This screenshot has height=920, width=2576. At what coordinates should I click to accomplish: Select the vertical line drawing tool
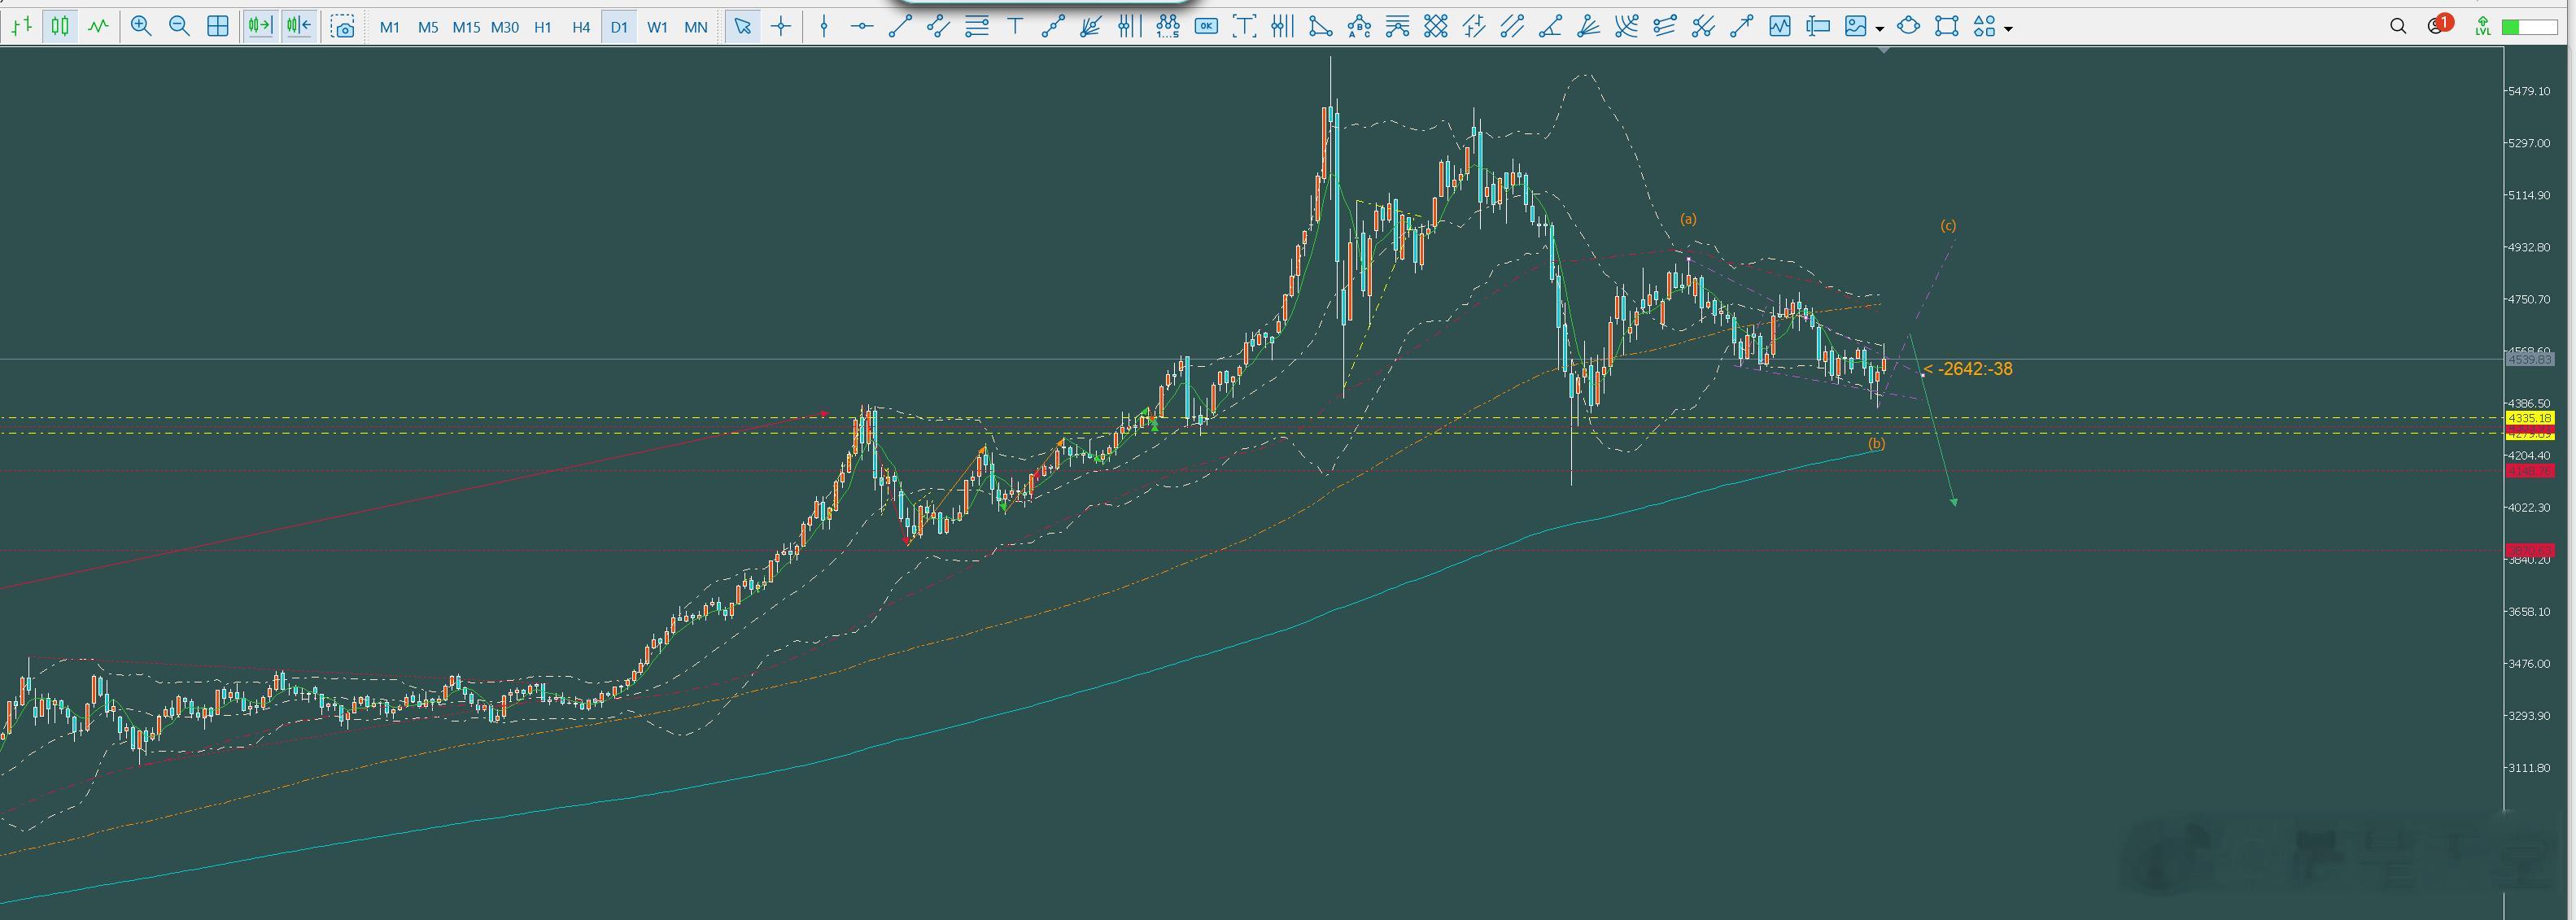click(824, 27)
